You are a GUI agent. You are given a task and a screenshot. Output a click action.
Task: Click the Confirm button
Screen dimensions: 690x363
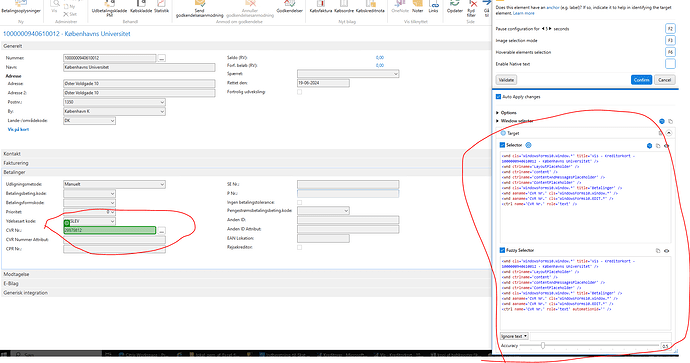[641, 80]
